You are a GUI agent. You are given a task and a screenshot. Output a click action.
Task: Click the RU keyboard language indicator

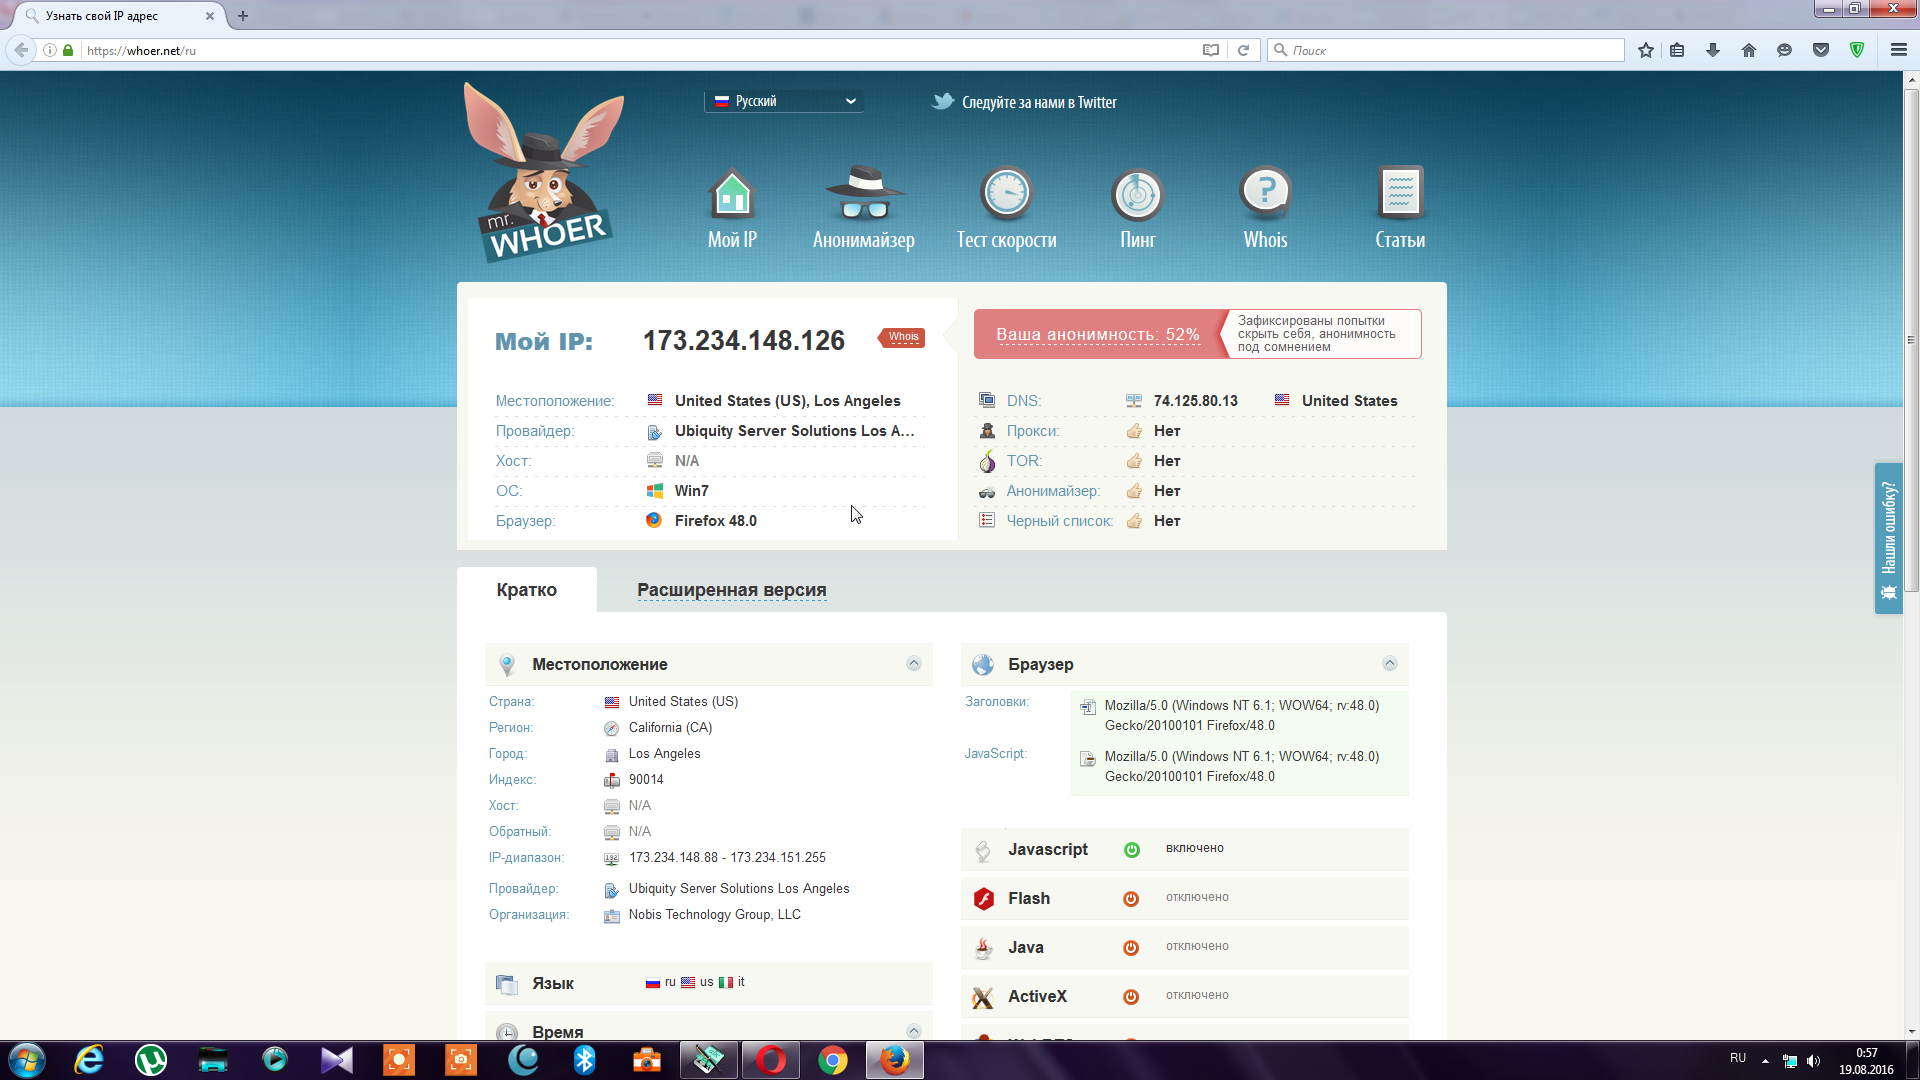[1738, 1058]
